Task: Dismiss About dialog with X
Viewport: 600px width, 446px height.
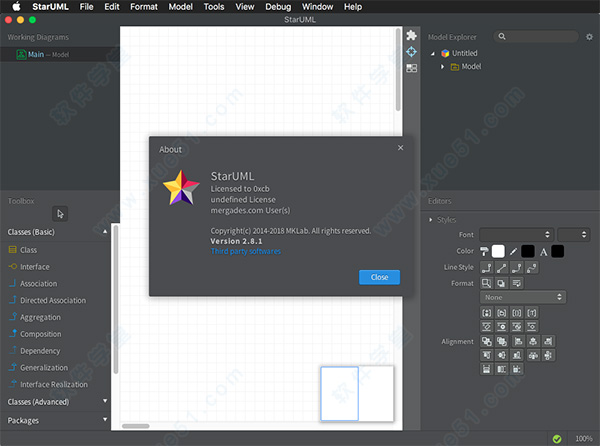Action: pyautogui.click(x=400, y=148)
